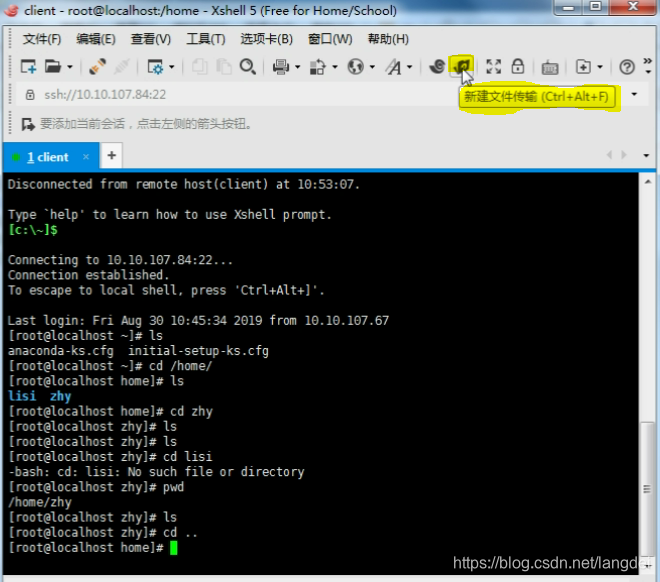Expand the Encoding globe dropdown arrow

[x=372, y=67]
